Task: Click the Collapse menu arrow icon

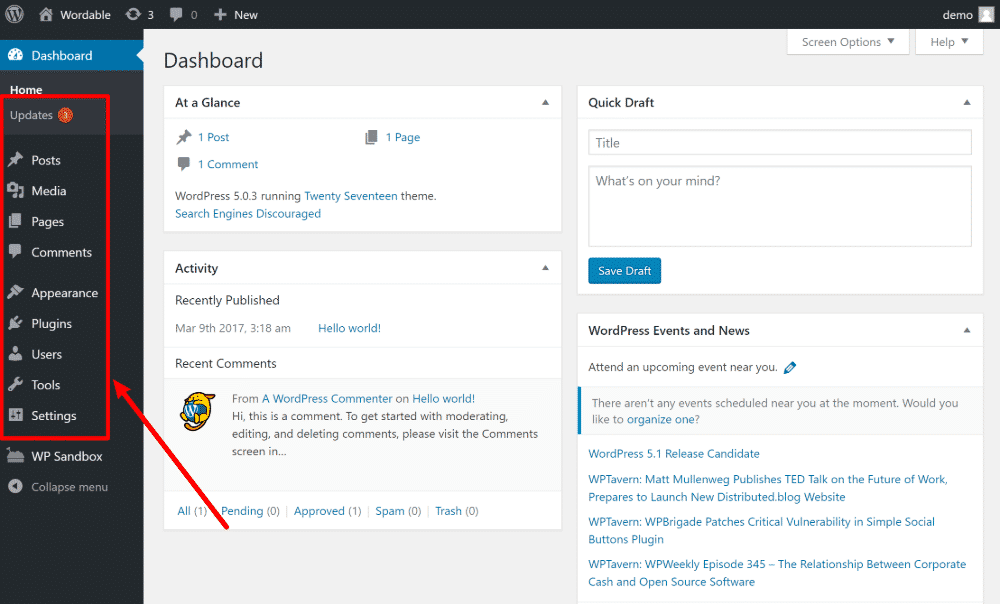Action: (x=15, y=486)
